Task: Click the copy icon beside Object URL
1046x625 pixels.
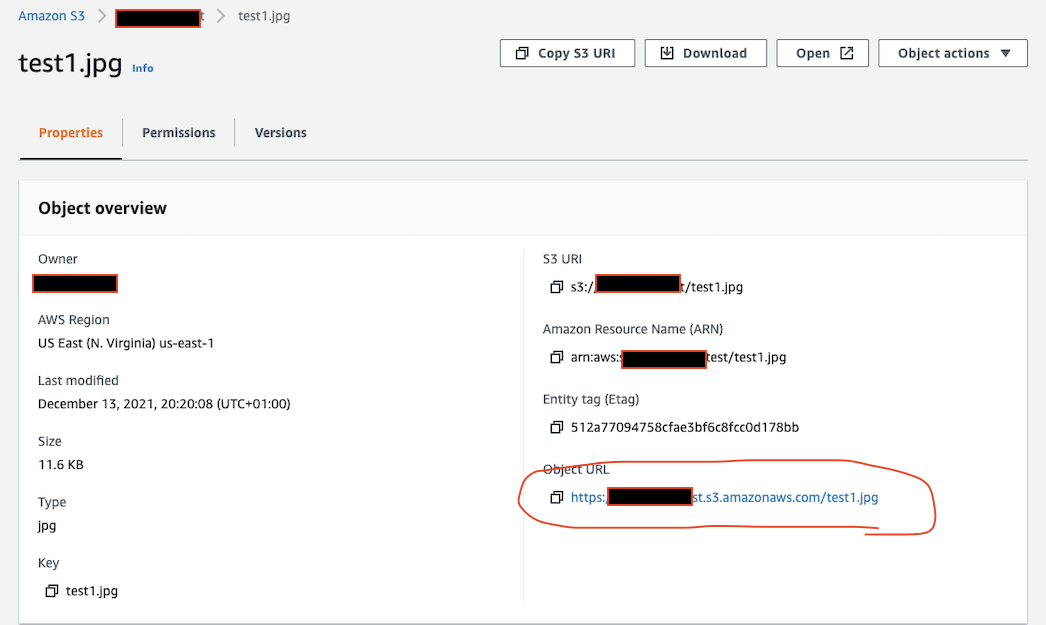Action: (x=556, y=498)
